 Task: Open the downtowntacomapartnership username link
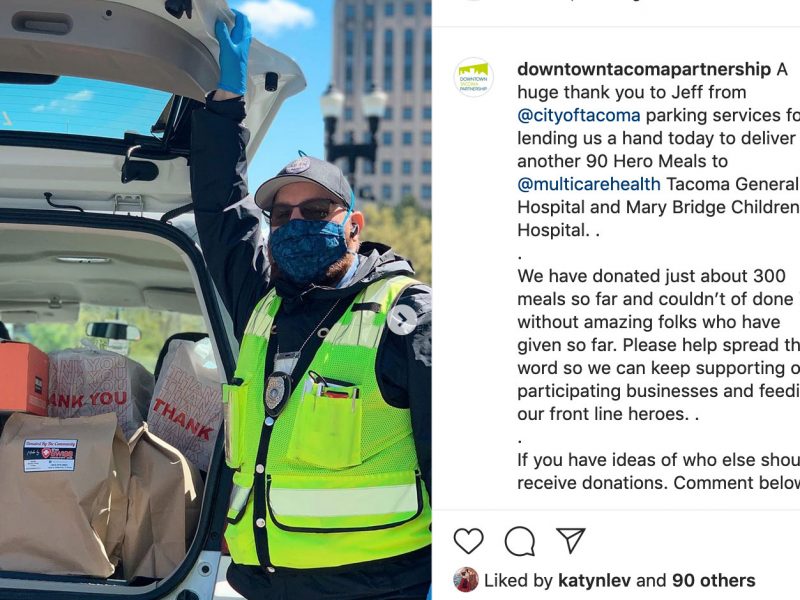click(644, 69)
